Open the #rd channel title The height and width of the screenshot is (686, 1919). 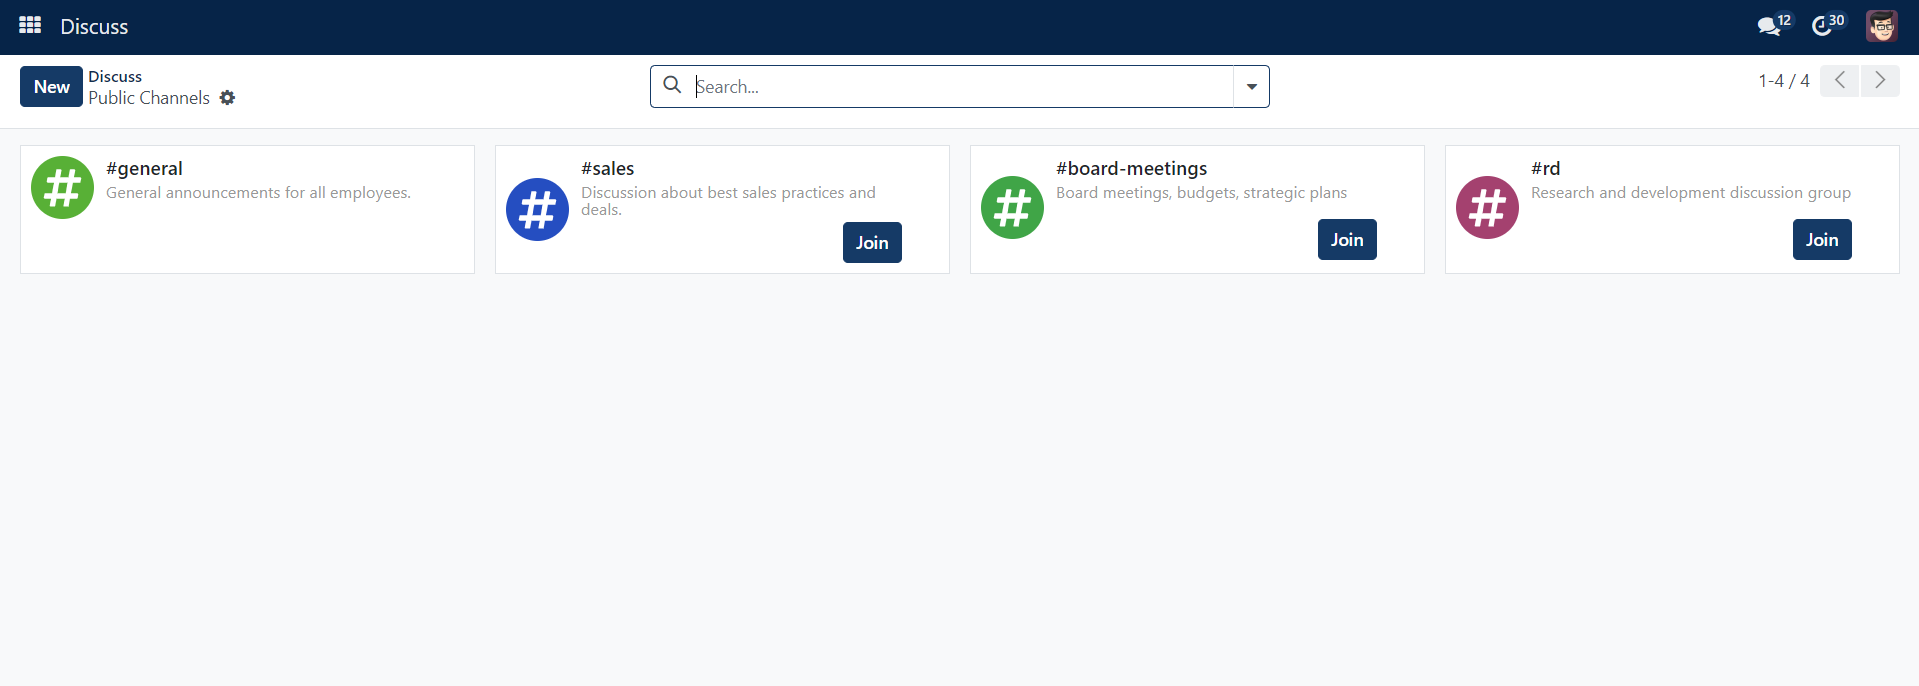pyautogui.click(x=1546, y=168)
